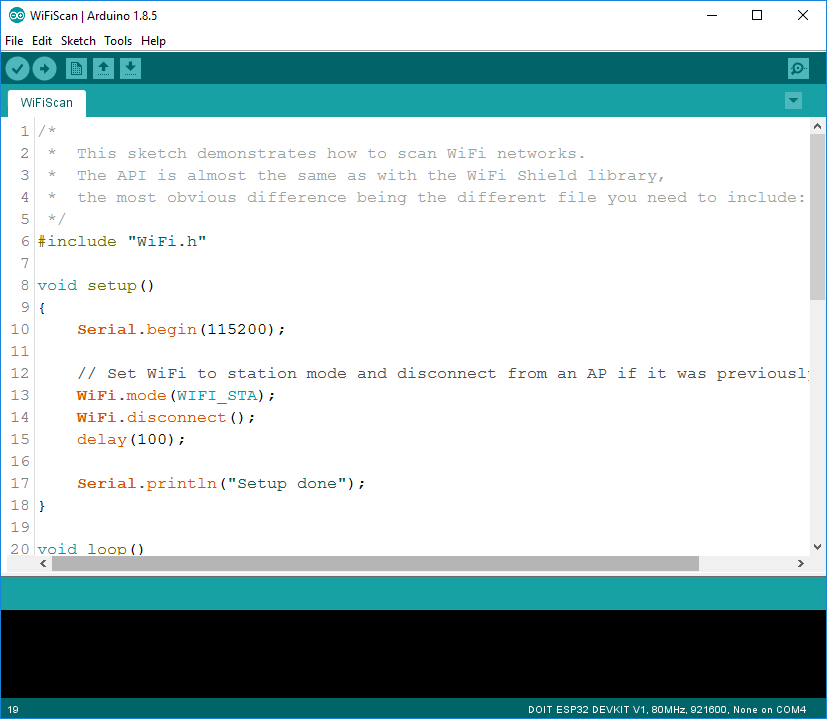Open the Sketch menu

(78, 41)
